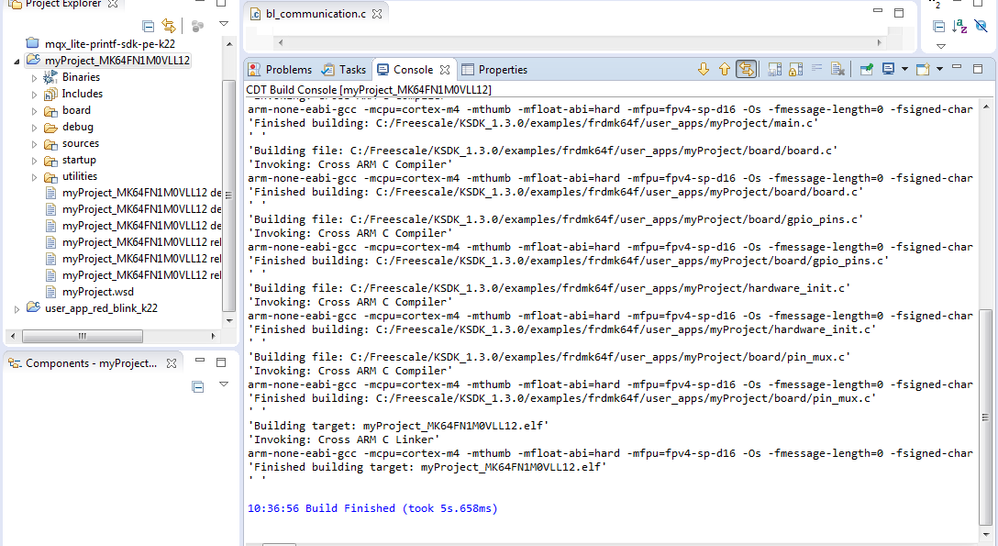Collapse all in Components view toolbar
The height and width of the screenshot is (546, 998).
(198, 386)
